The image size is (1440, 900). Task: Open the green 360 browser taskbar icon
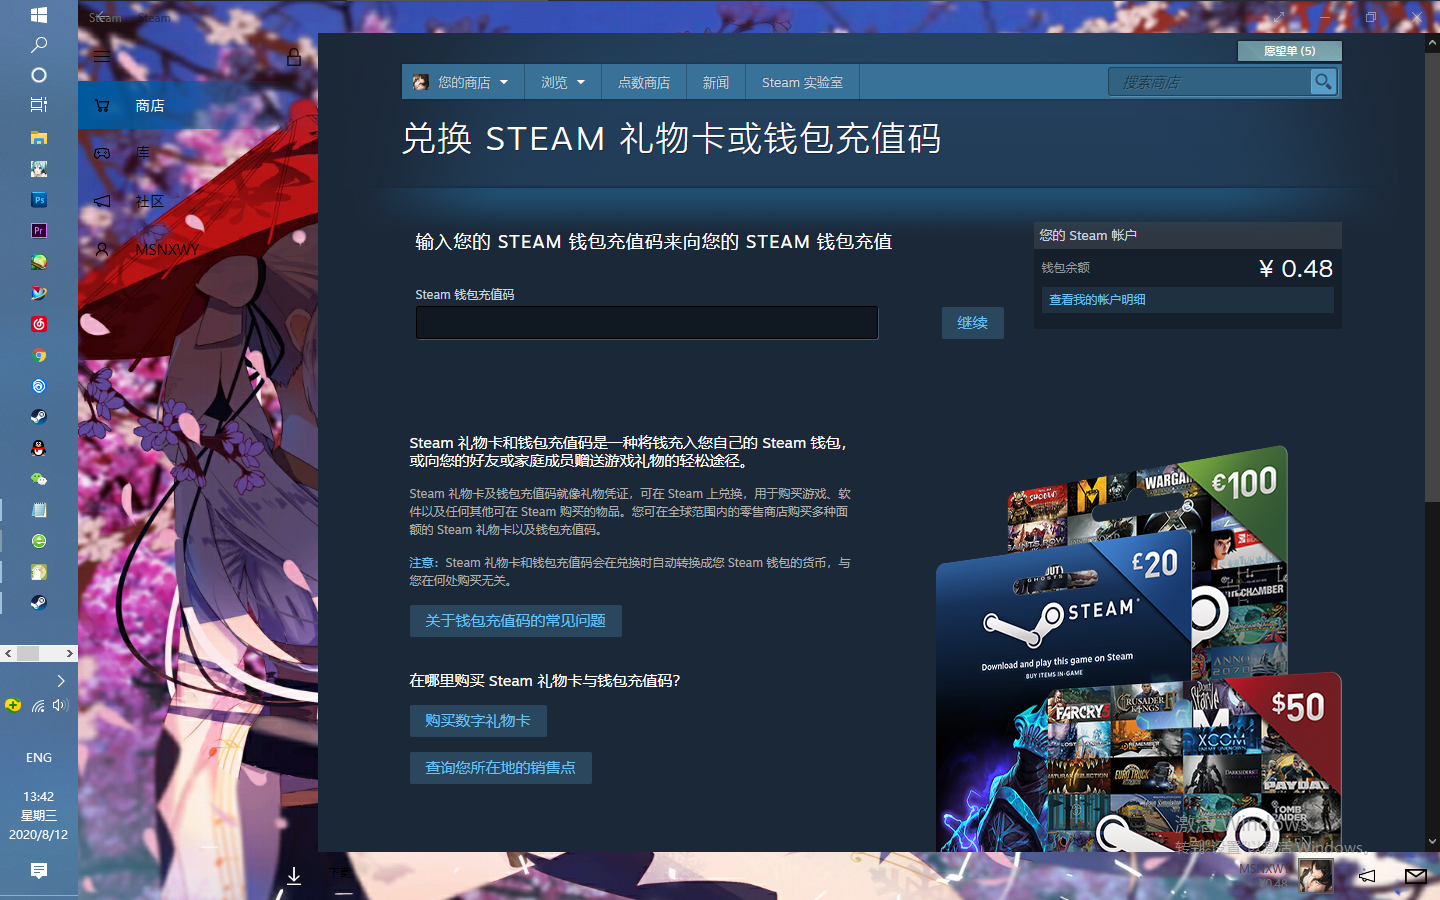39,541
